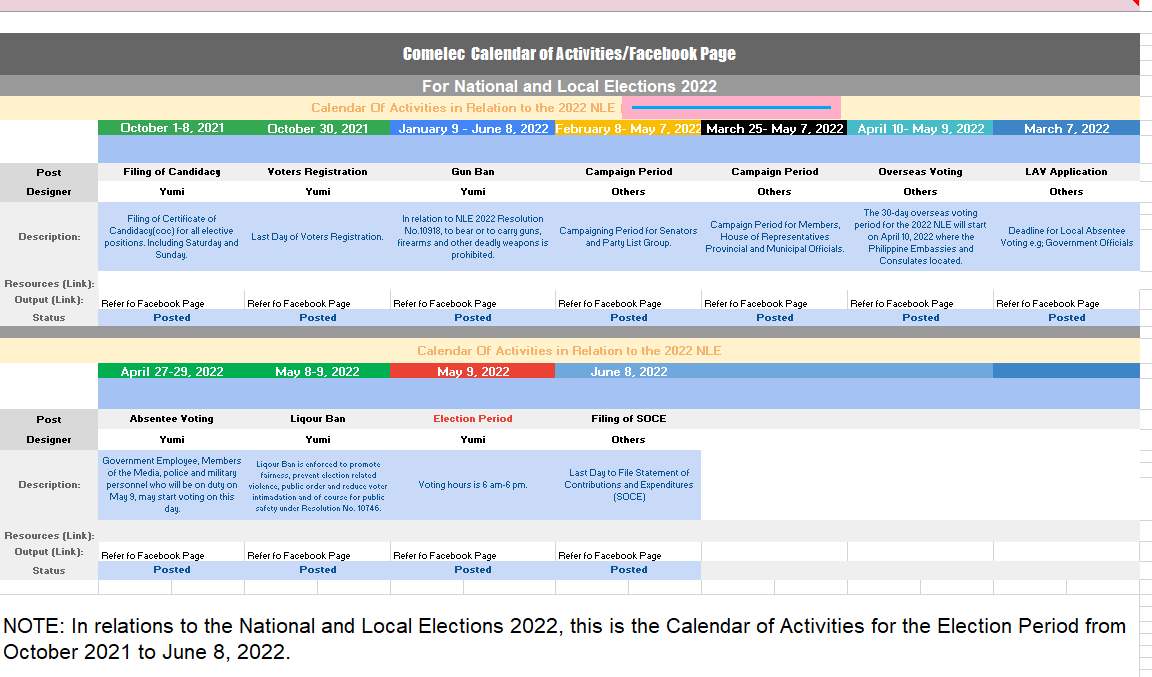This screenshot has height=677, width=1152.
Task: Click Posted status under LAV Application column
Action: point(1067,318)
